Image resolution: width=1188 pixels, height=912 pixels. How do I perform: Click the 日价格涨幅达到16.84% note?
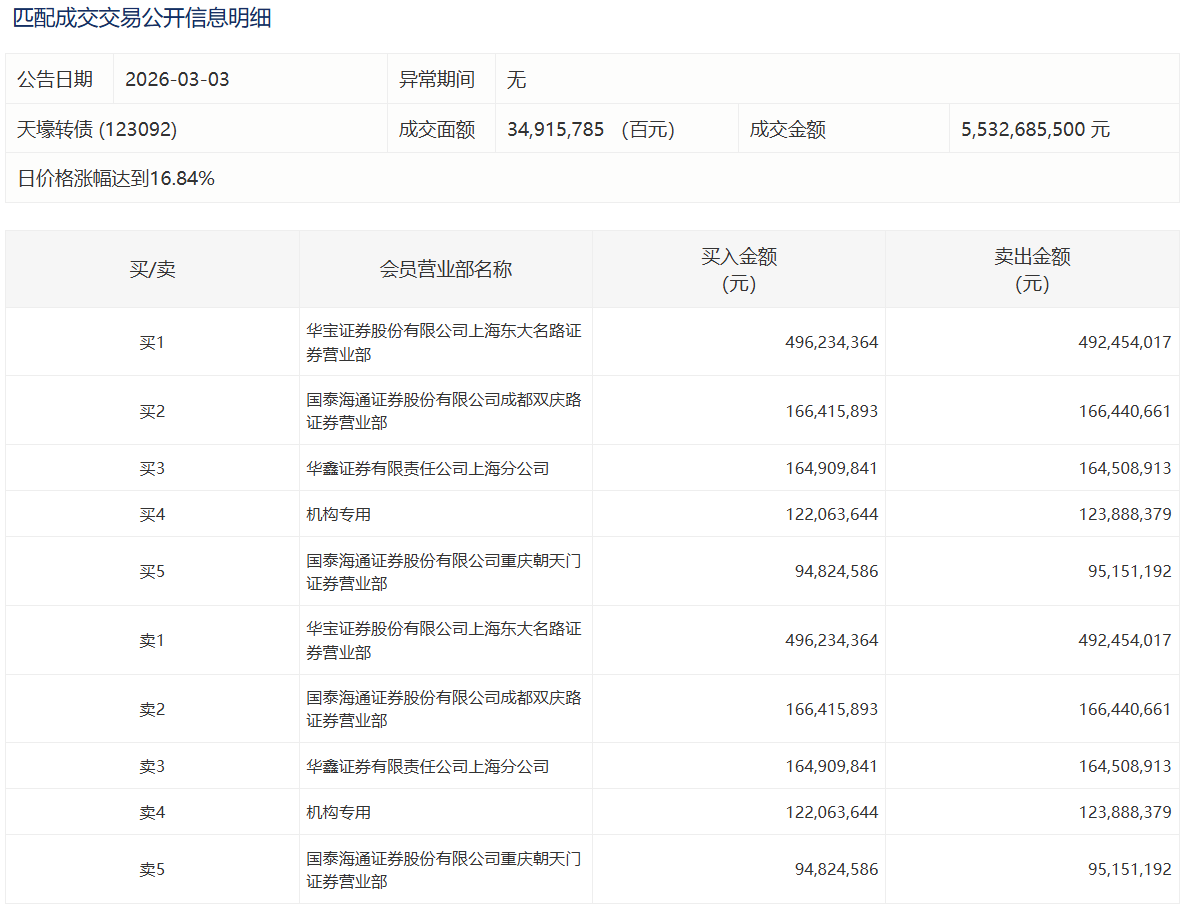coord(116,179)
